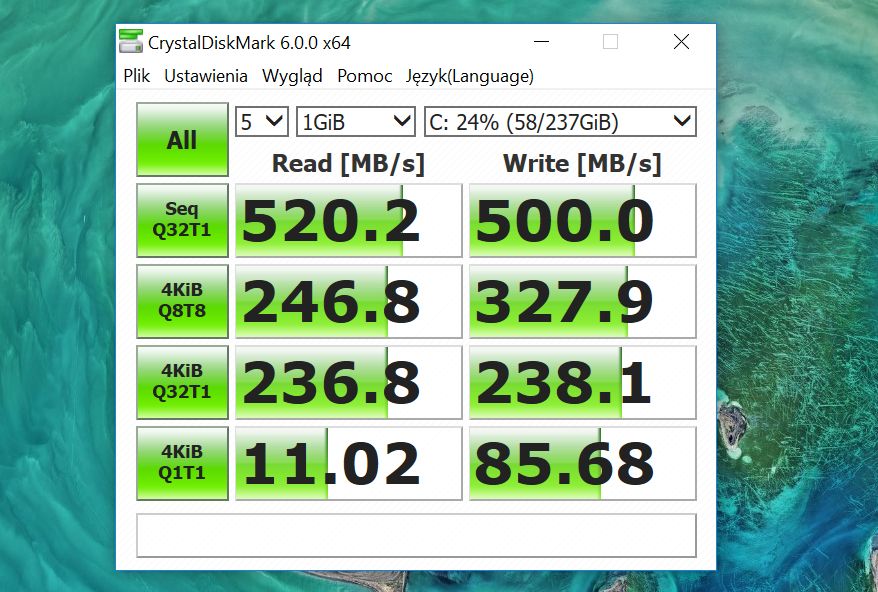Image resolution: width=878 pixels, height=592 pixels.
Task: Minimize the CrystalDiskMark window
Action: pos(541,42)
